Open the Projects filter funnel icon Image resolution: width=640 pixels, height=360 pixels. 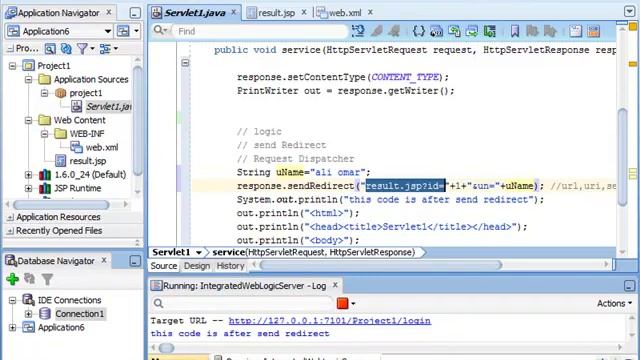coord(82,49)
